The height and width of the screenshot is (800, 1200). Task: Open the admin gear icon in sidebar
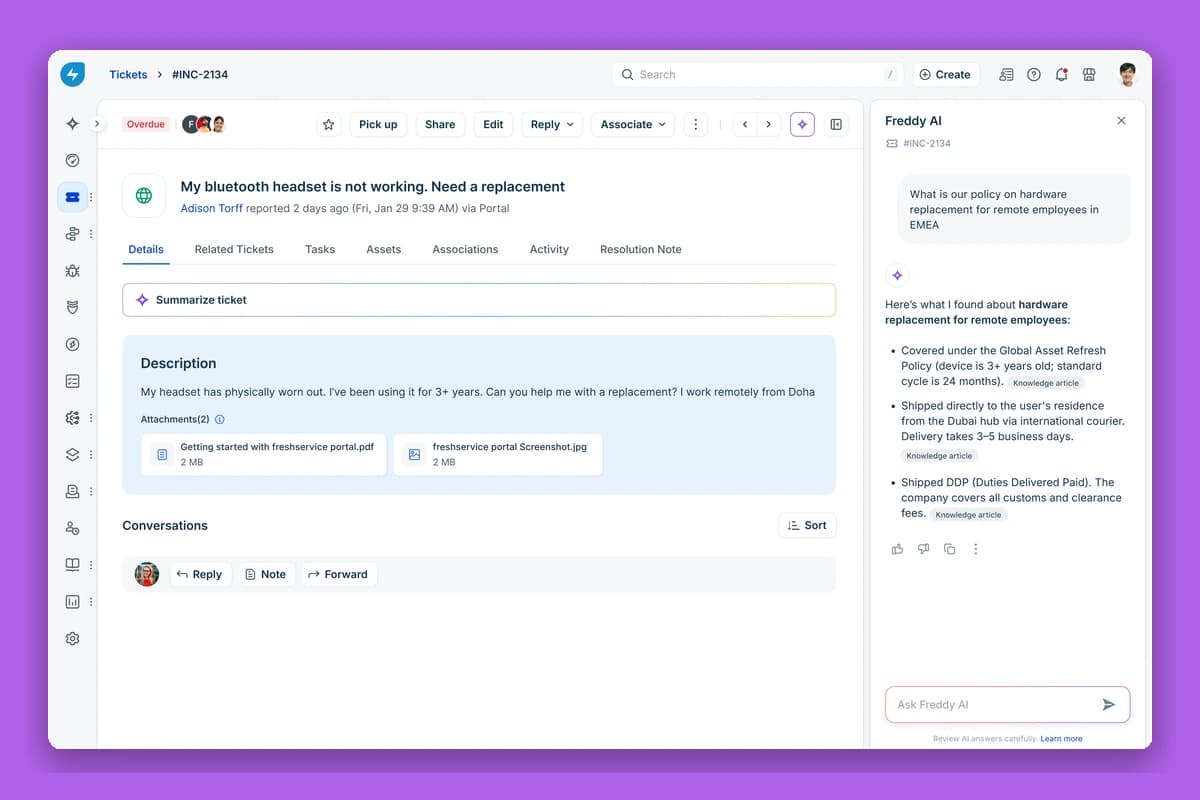coord(72,638)
